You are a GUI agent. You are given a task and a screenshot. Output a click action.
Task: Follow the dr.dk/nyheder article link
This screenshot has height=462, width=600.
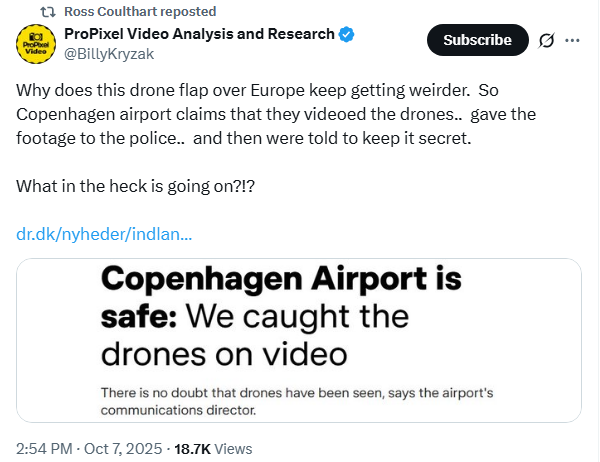104,234
